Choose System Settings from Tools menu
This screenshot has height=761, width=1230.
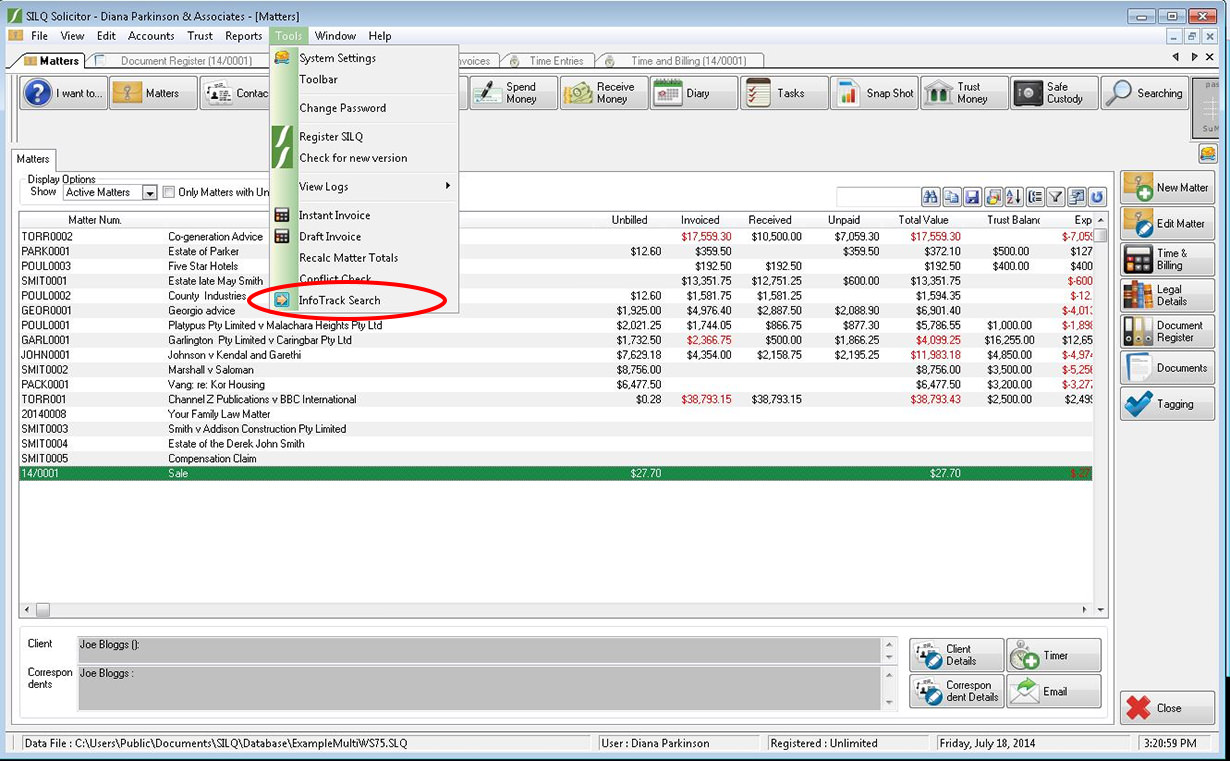[364, 58]
